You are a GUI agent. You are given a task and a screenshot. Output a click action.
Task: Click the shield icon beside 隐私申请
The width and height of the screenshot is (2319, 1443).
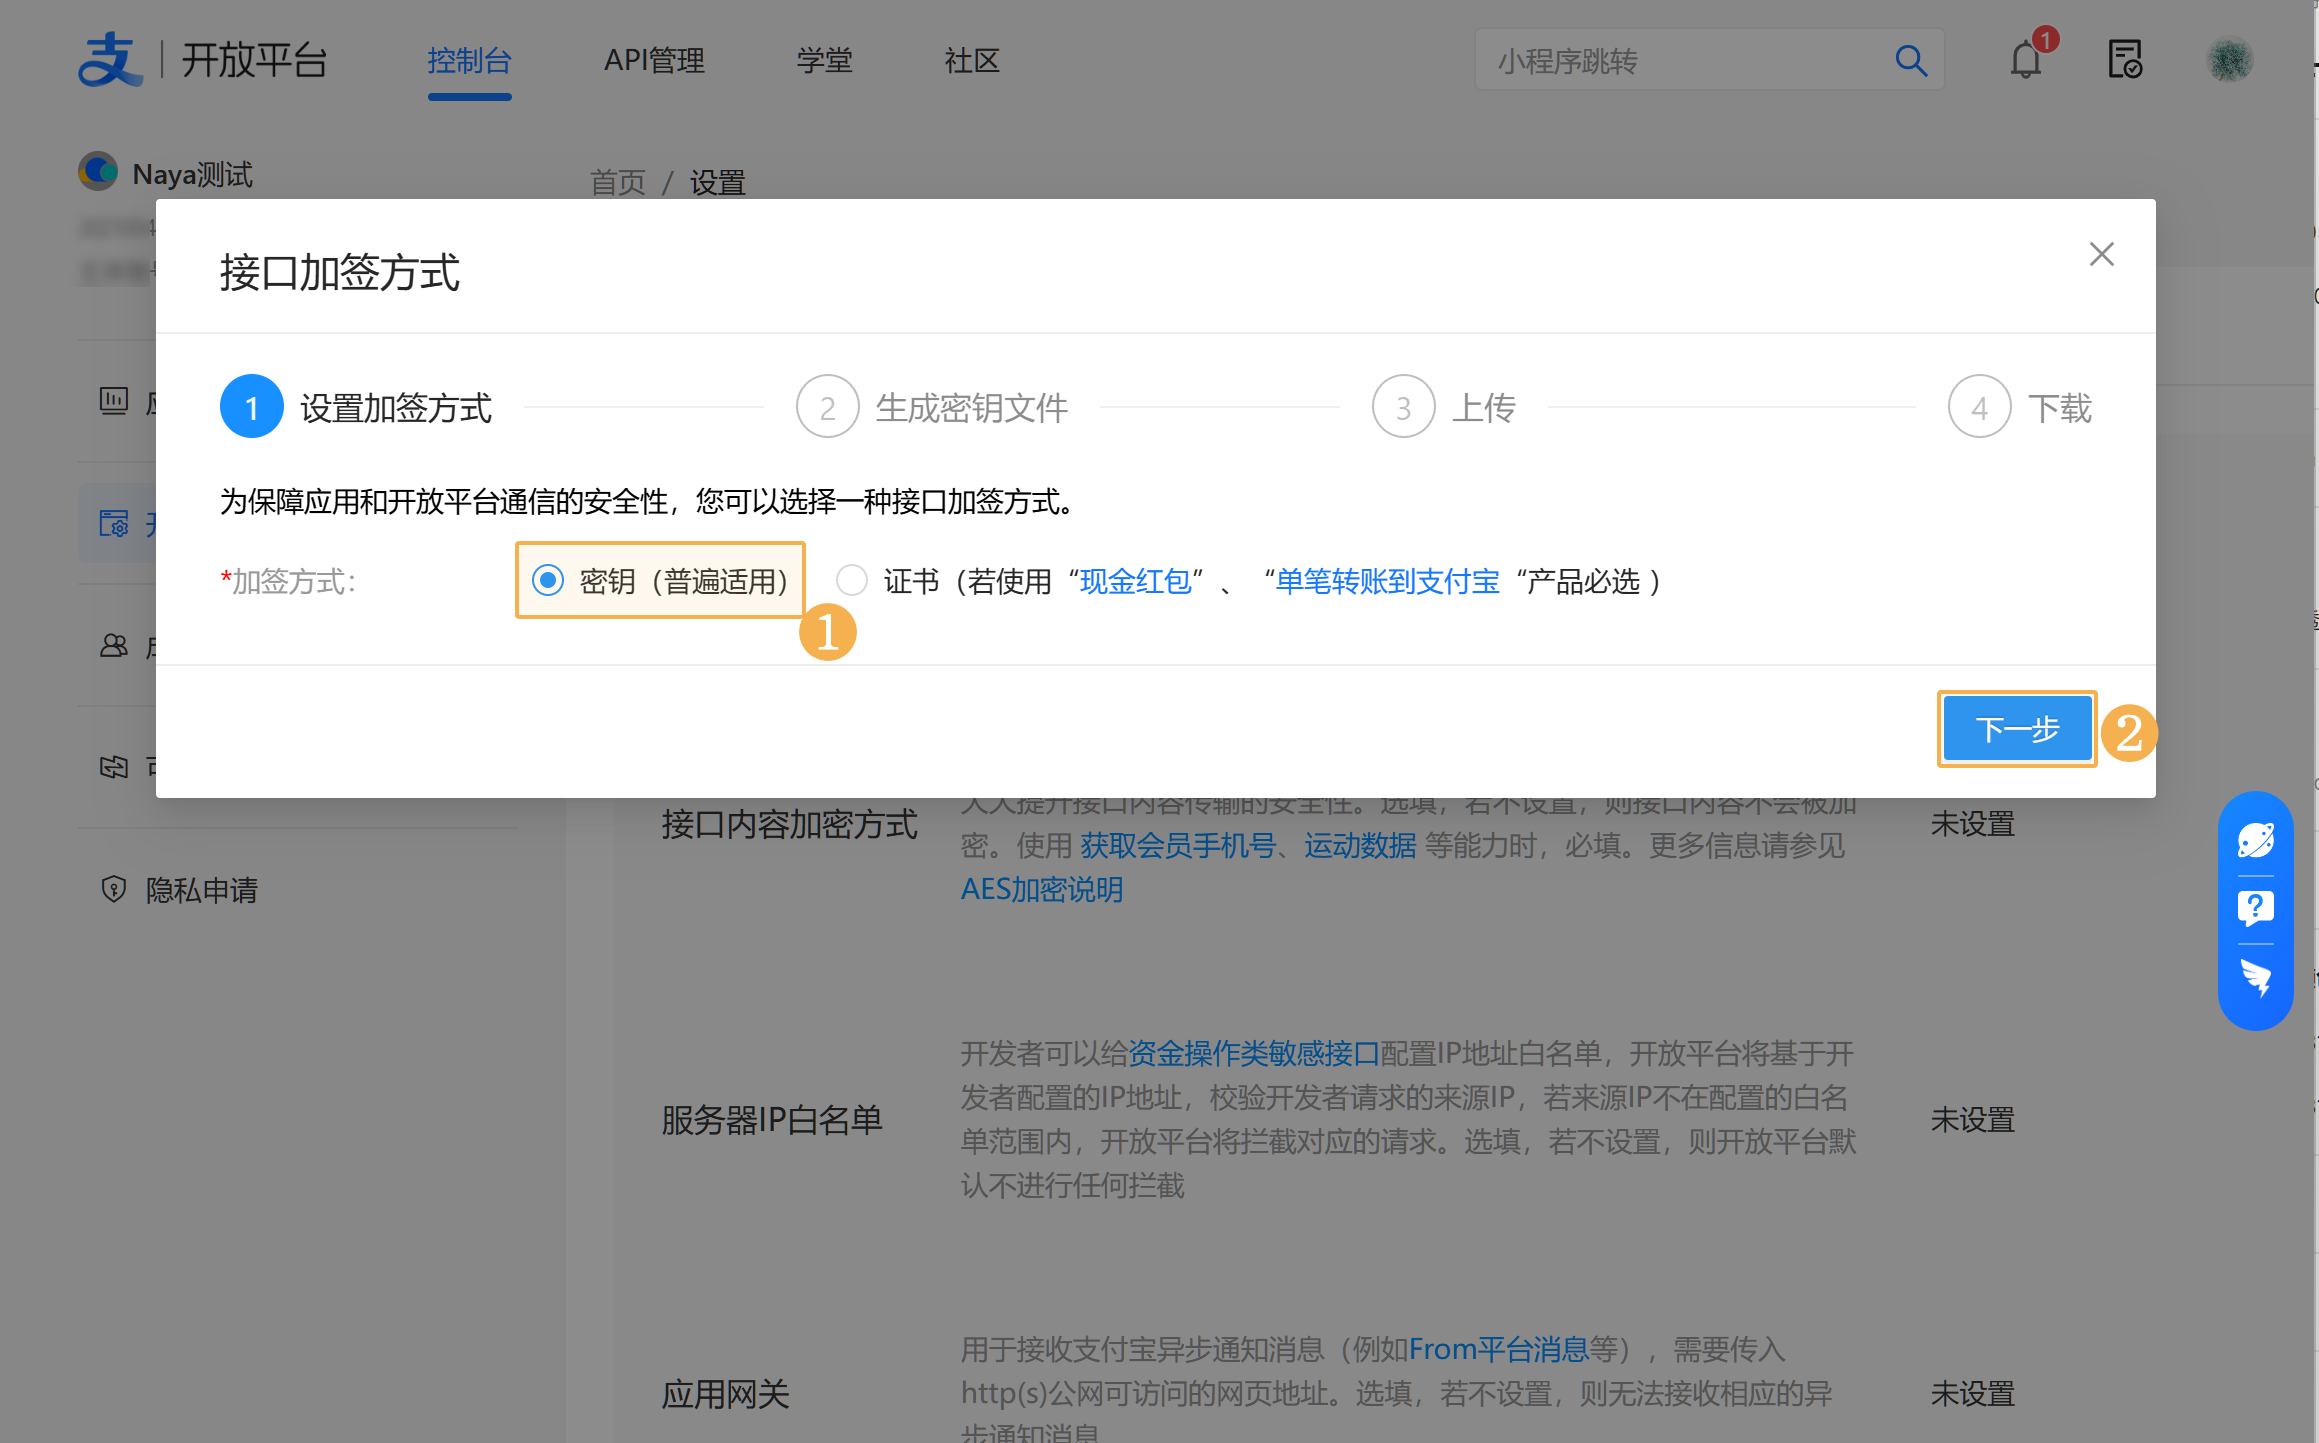click(x=114, y=889)
